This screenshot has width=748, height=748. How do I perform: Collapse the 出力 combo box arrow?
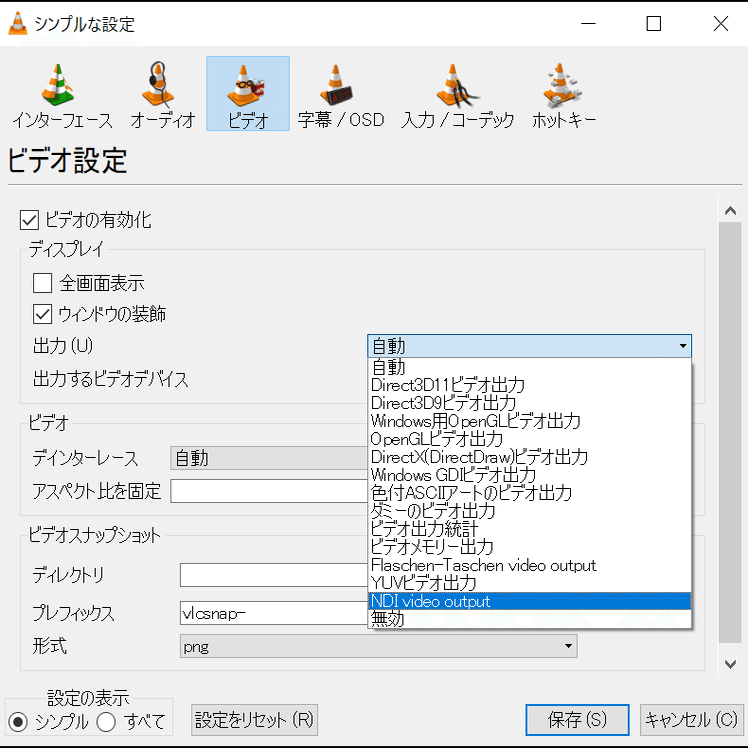[x=683, y=346]
